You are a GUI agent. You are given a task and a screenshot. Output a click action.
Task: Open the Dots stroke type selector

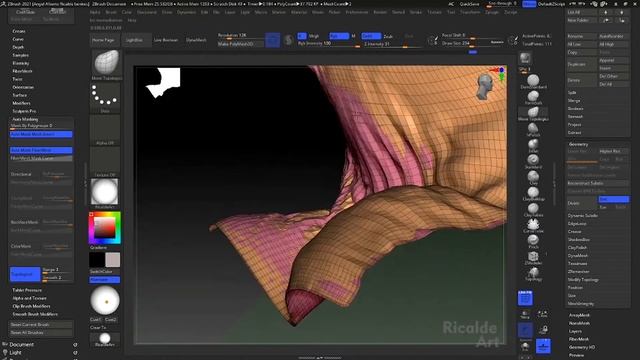click(105, 97)
